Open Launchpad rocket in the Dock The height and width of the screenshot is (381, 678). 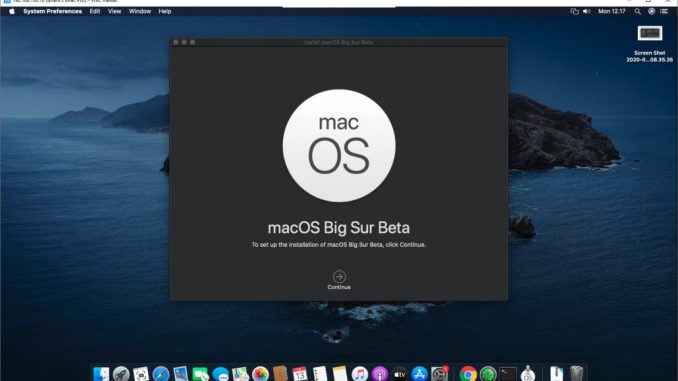pos(121,374)
